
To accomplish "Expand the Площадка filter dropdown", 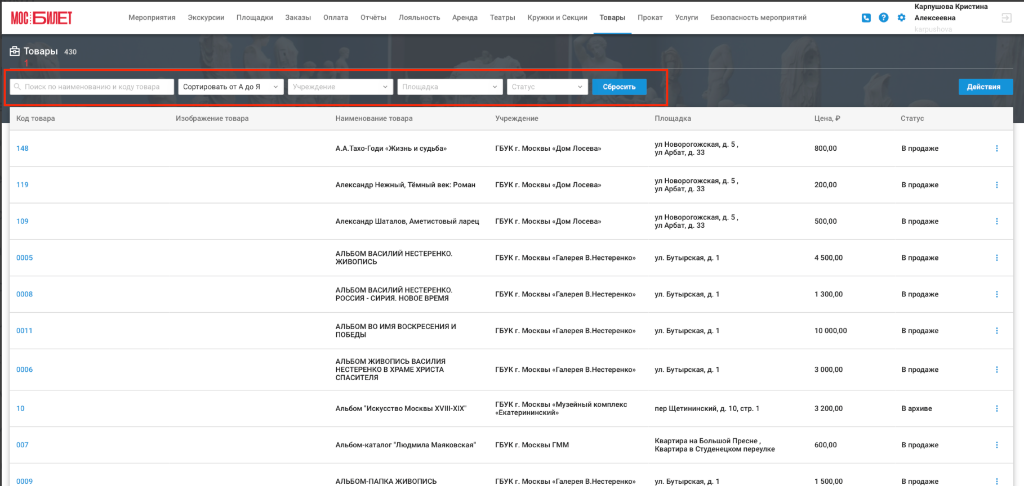I will pos(451,87).
